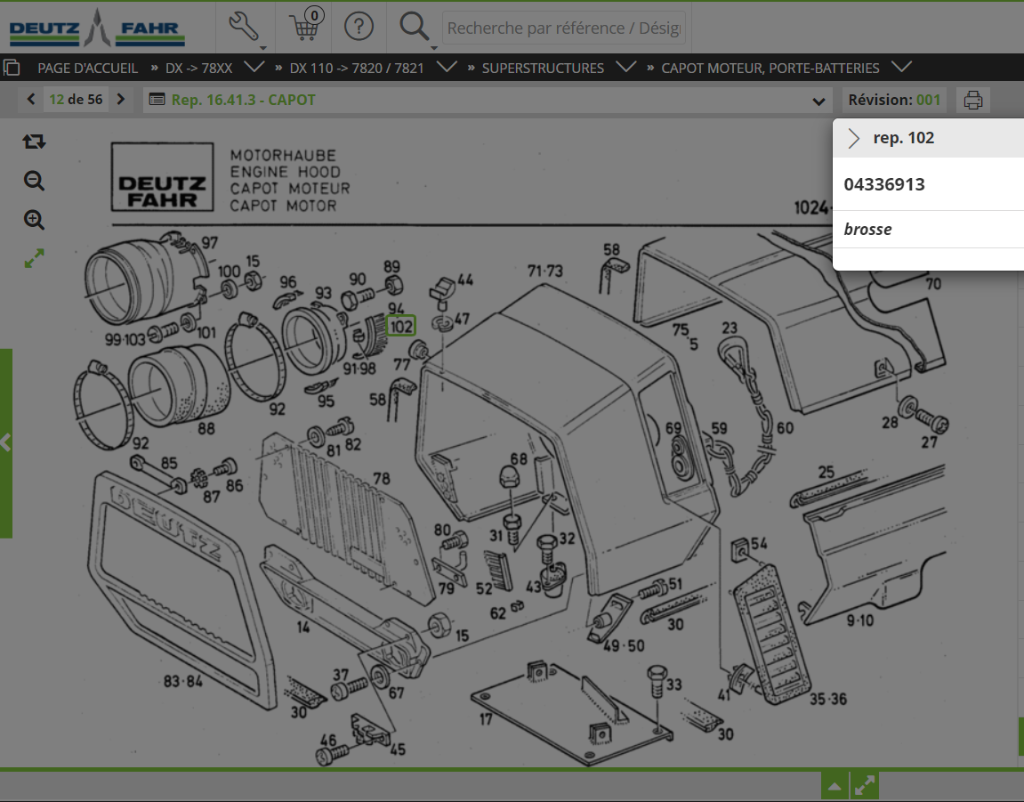
Task: Click callout 35·36 on the diagram
Action: (x=828, y=699)
